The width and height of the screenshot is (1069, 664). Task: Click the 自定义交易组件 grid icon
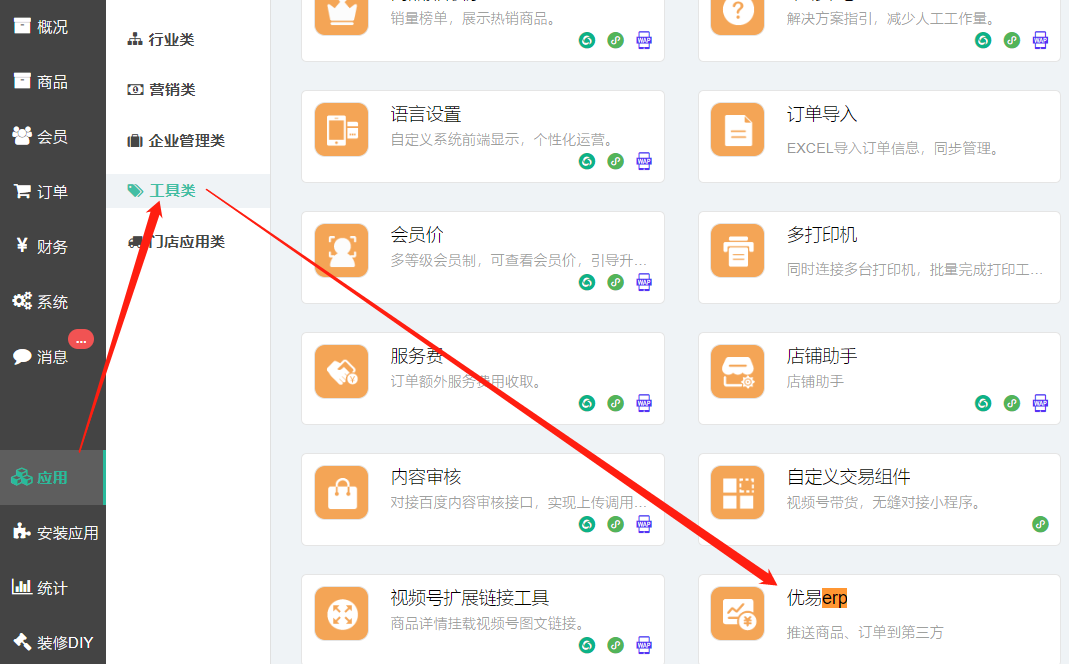point(738,492)
